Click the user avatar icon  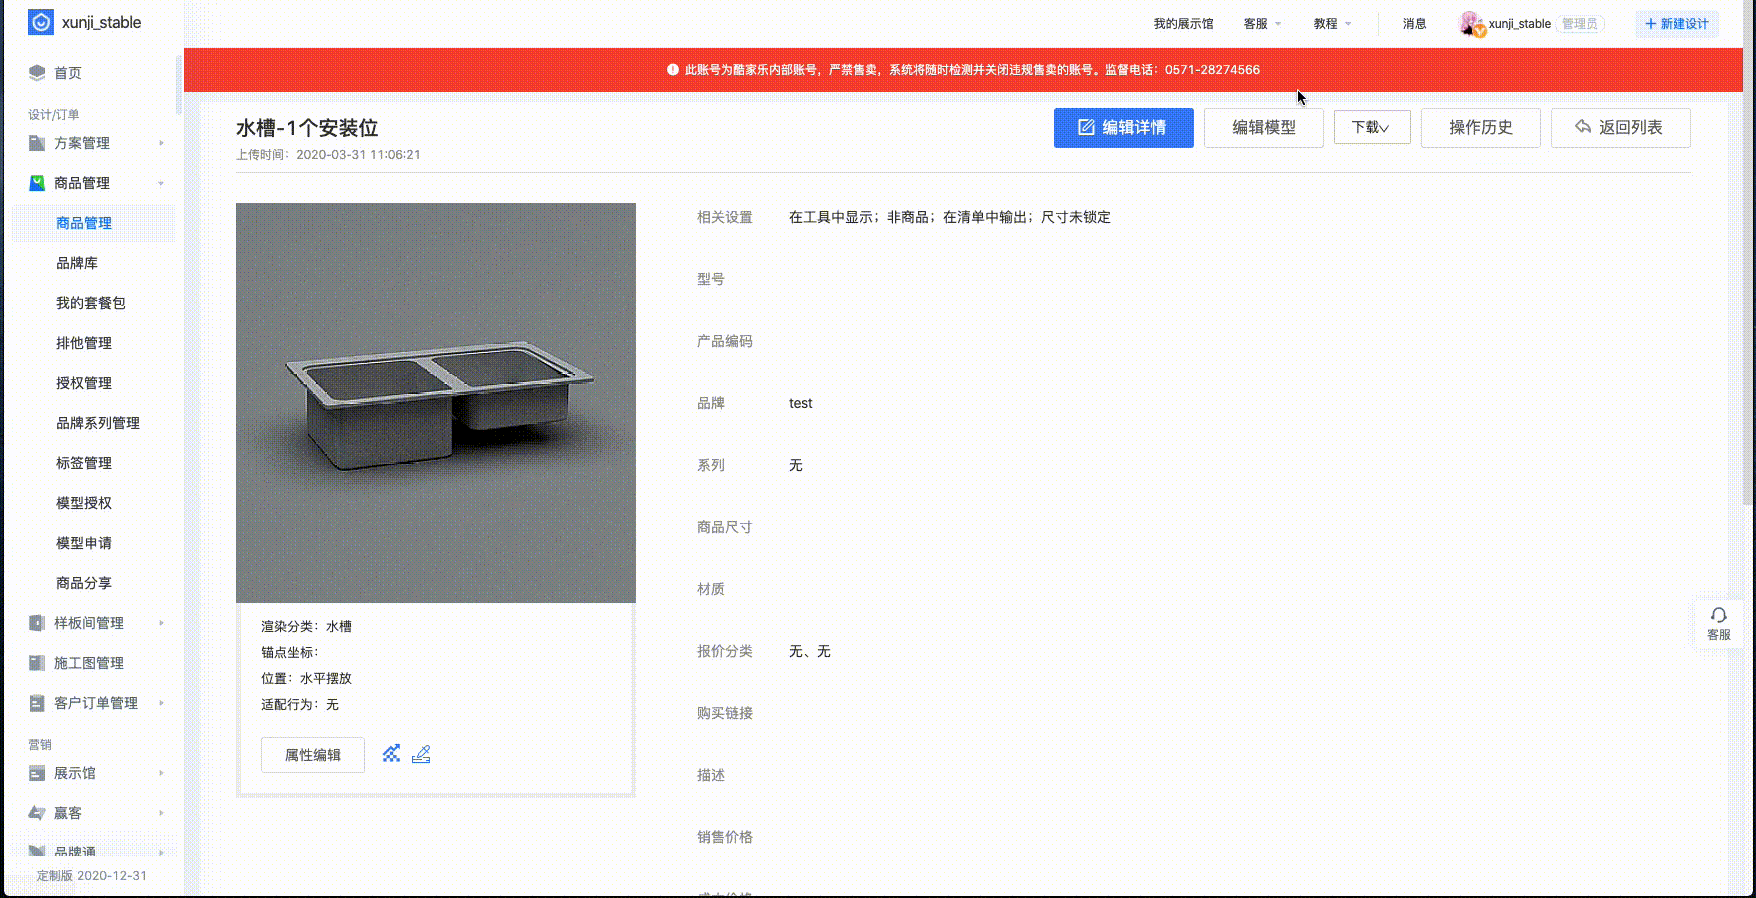(x=1470, y=23)
